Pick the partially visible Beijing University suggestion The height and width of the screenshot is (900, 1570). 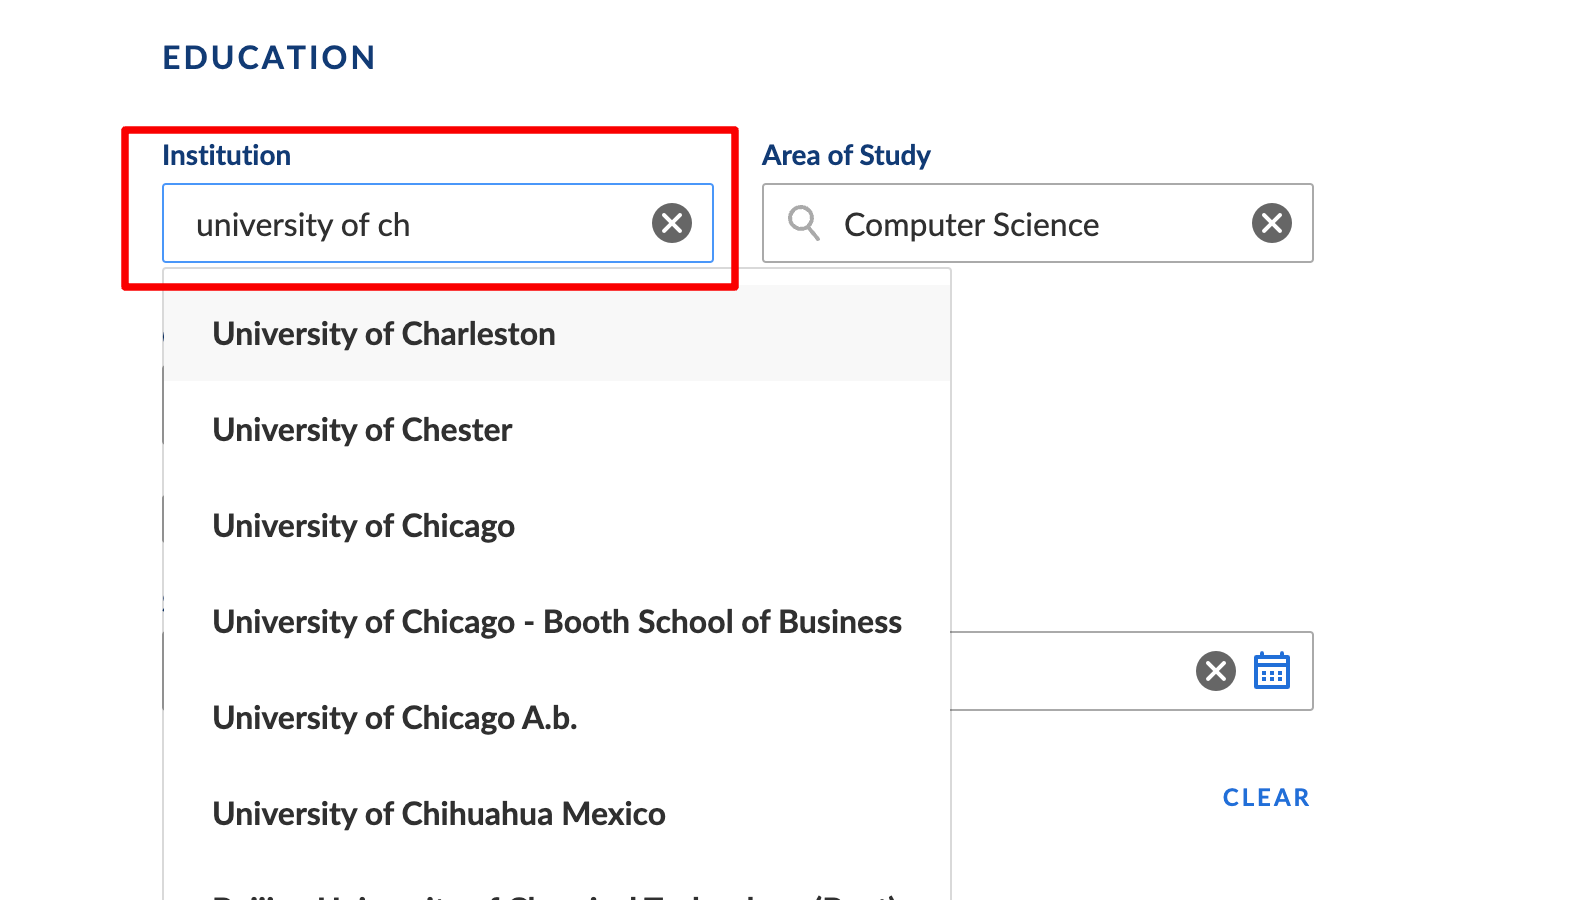coord(555,893)
